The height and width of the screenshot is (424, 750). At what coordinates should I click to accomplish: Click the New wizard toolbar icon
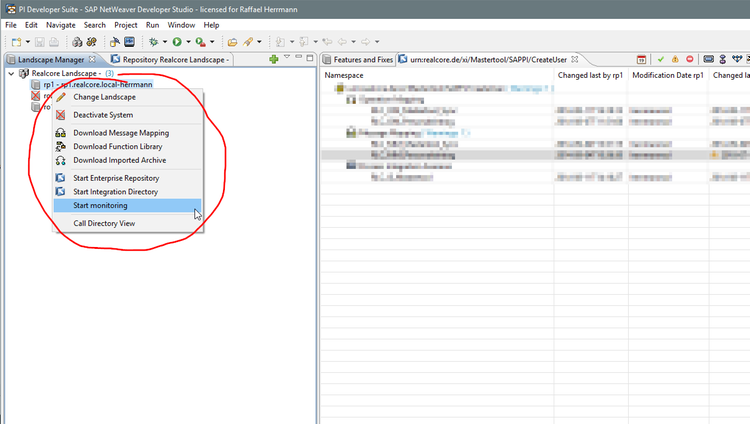coord(16,42)
